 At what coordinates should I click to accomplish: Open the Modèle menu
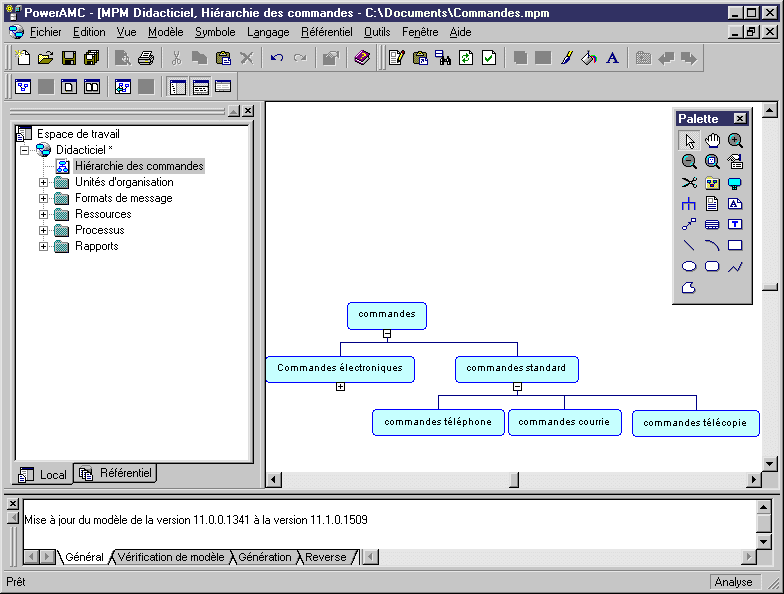pos(165,32)
